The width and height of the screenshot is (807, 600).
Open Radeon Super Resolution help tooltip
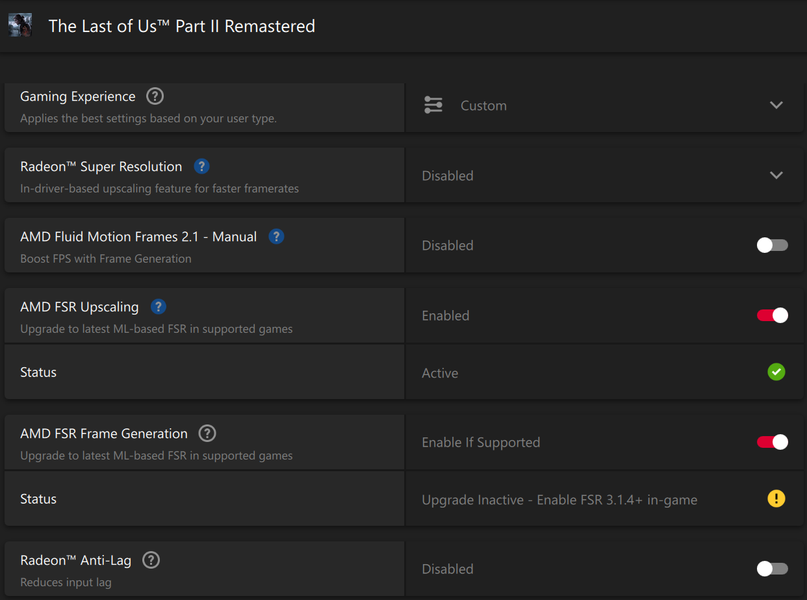pos(201,167)
